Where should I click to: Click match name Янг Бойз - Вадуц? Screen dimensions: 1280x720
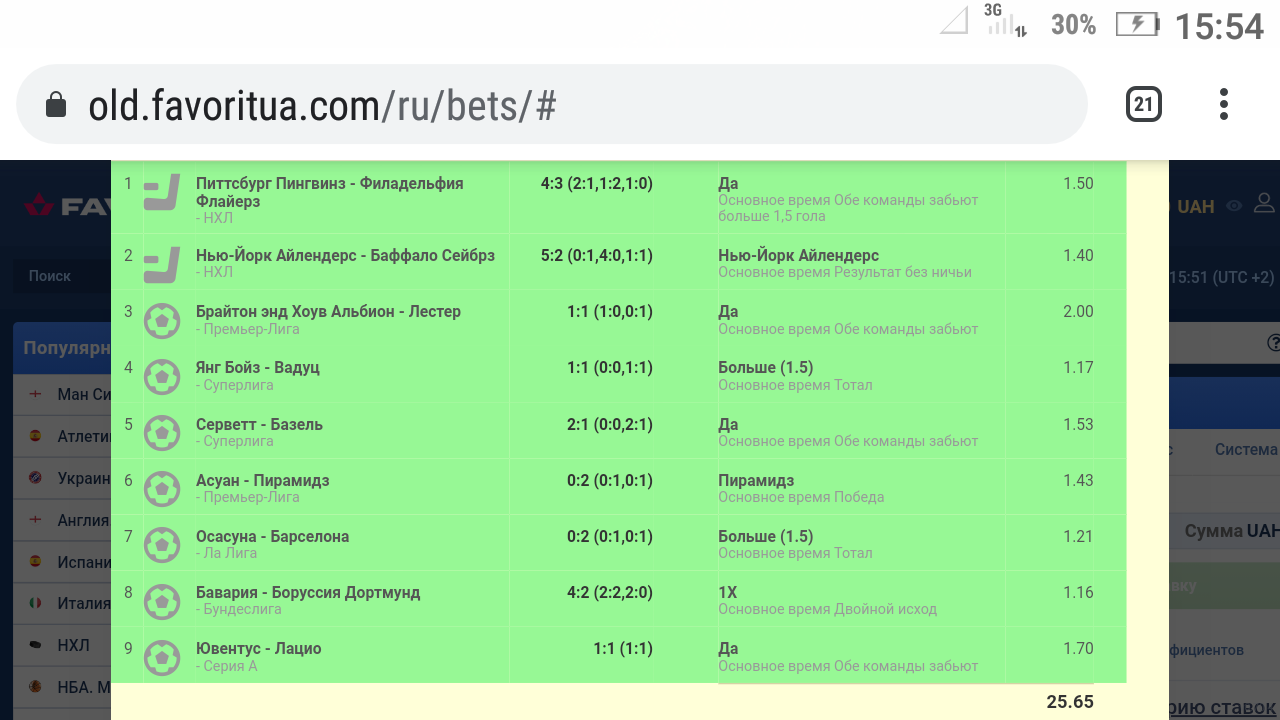pos(258,367)
